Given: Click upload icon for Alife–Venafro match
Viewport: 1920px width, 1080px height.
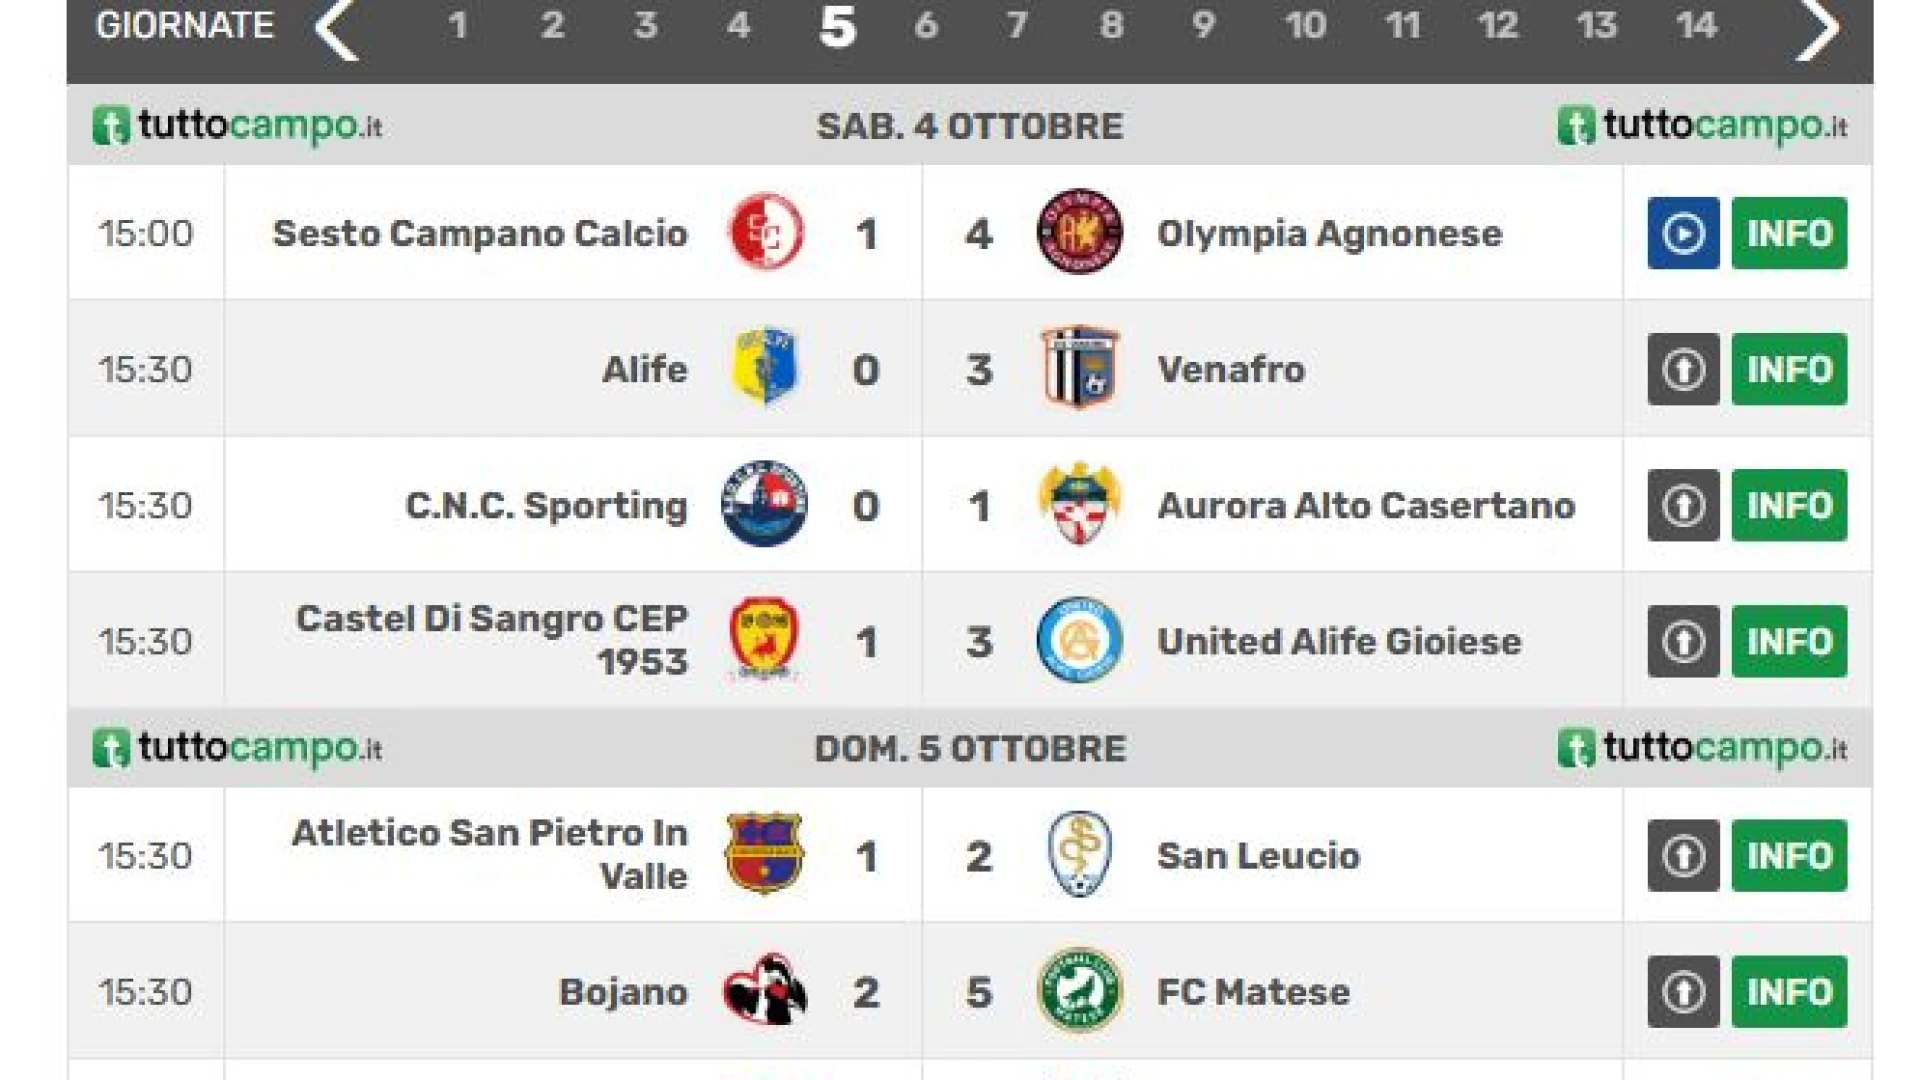Looking at the screenshot, I should pyautogui.click(x=1683, y=369).
